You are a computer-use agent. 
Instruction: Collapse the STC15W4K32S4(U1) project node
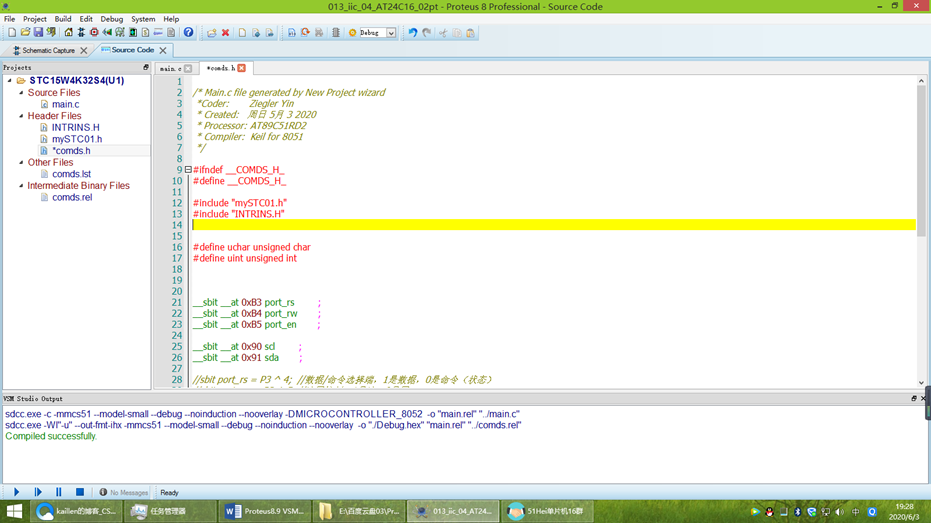9,80
